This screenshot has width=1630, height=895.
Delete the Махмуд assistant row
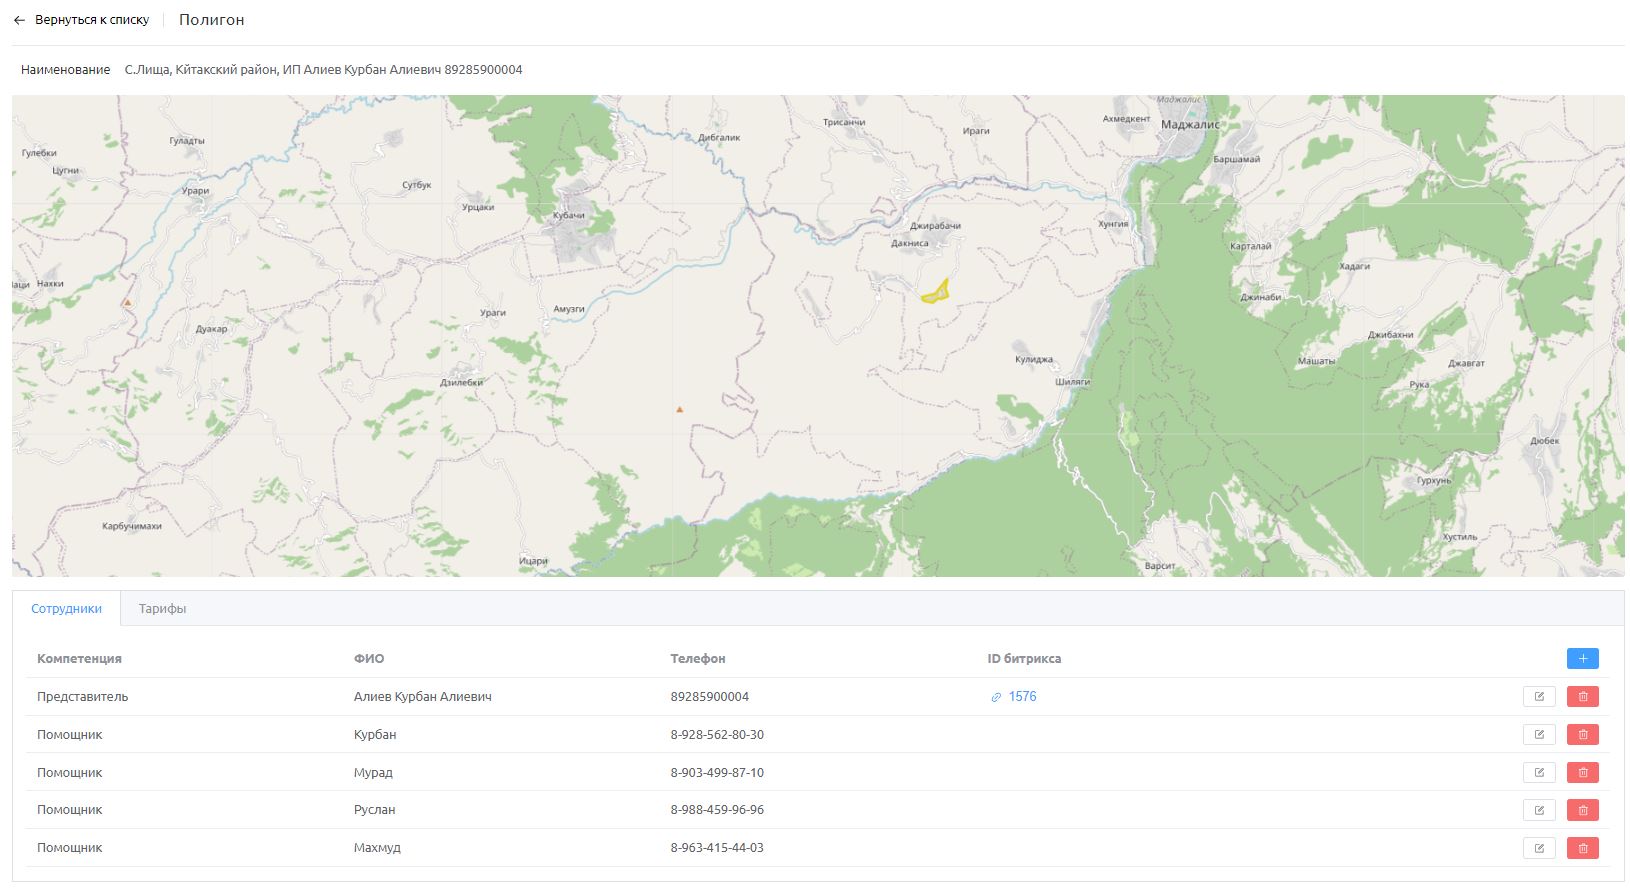pyautogui.click(x=1583, y=848)
